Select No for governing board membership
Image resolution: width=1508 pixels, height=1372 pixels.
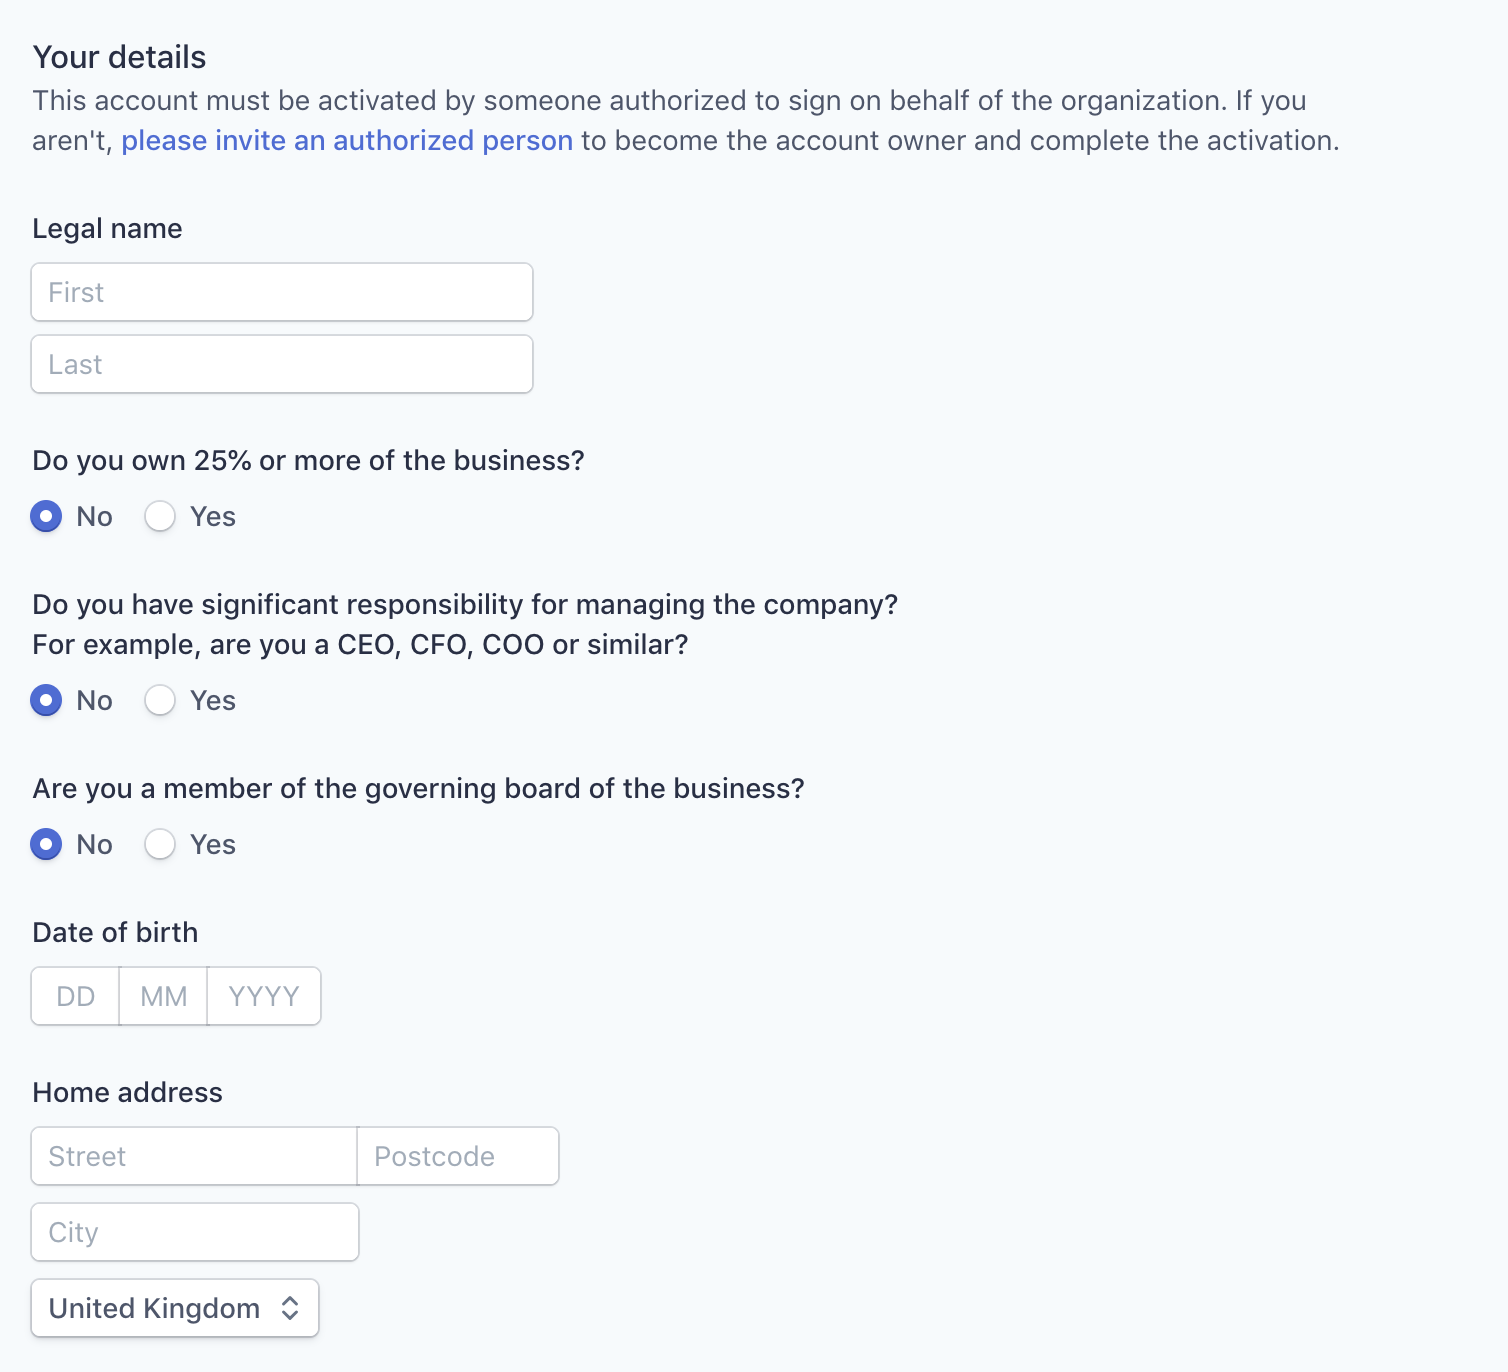coord(46,844)
